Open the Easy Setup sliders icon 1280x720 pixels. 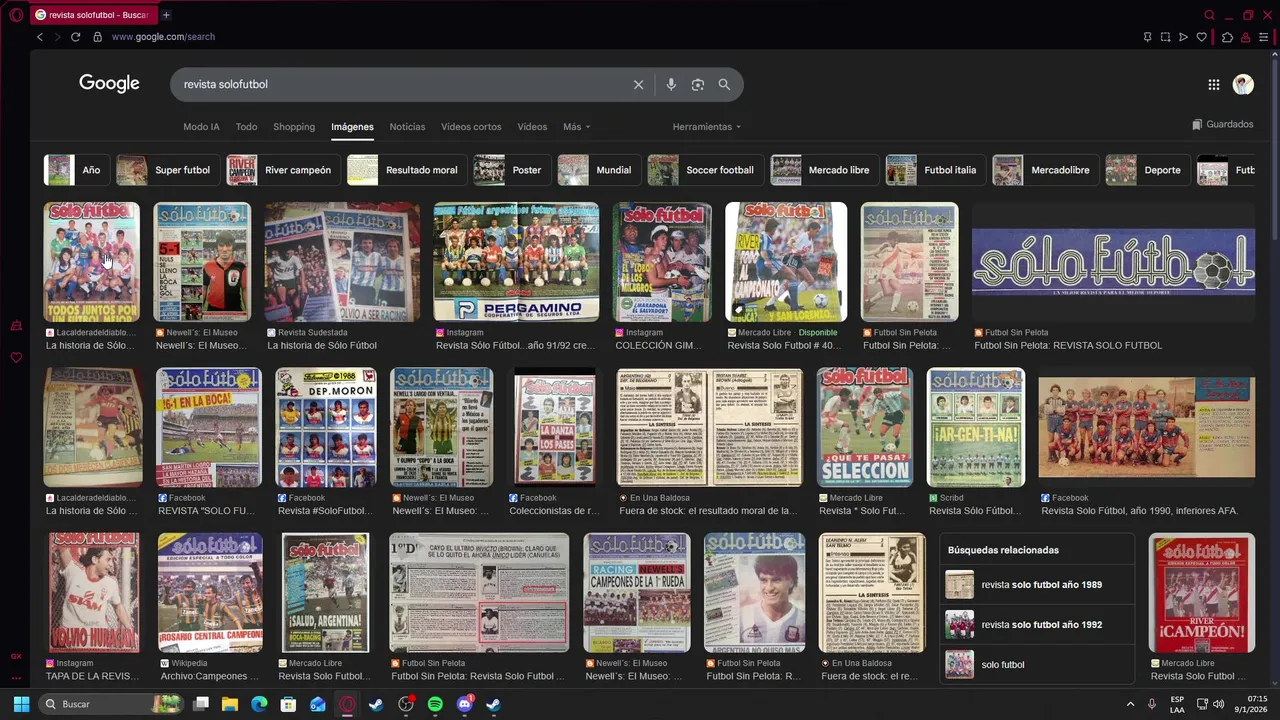[x=1264, y=37]
